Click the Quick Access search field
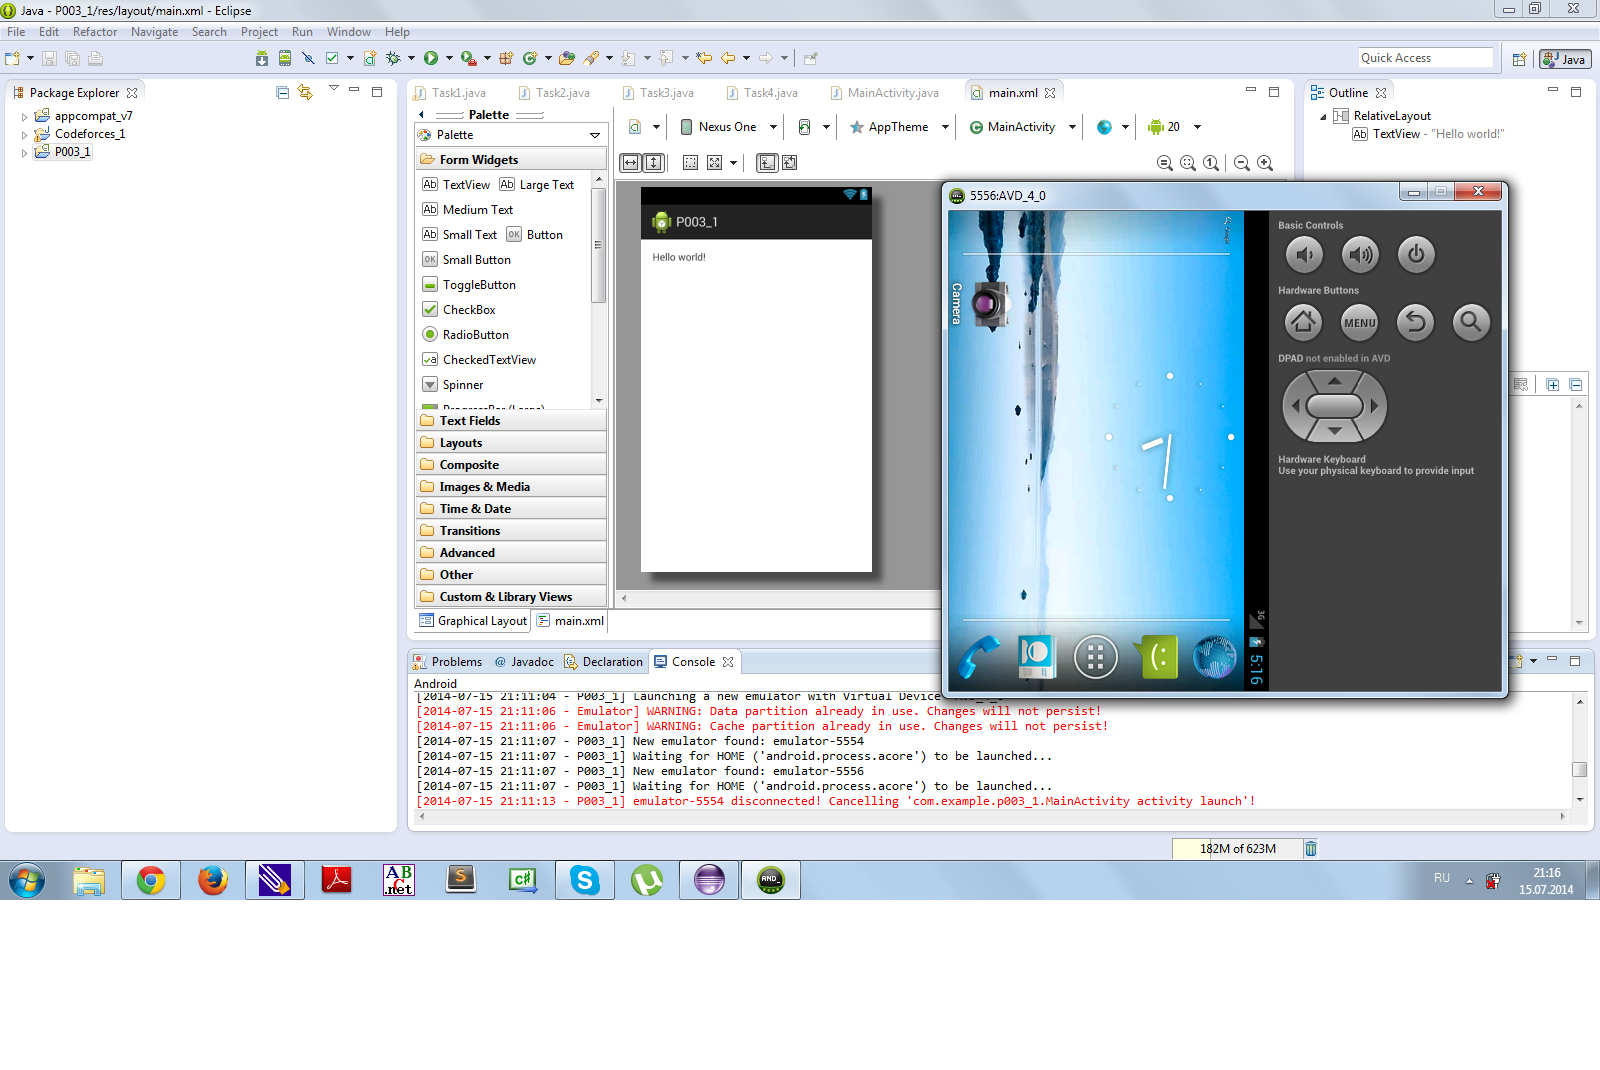This screenshot has height=1070, width=1600. coord(1426,58)
